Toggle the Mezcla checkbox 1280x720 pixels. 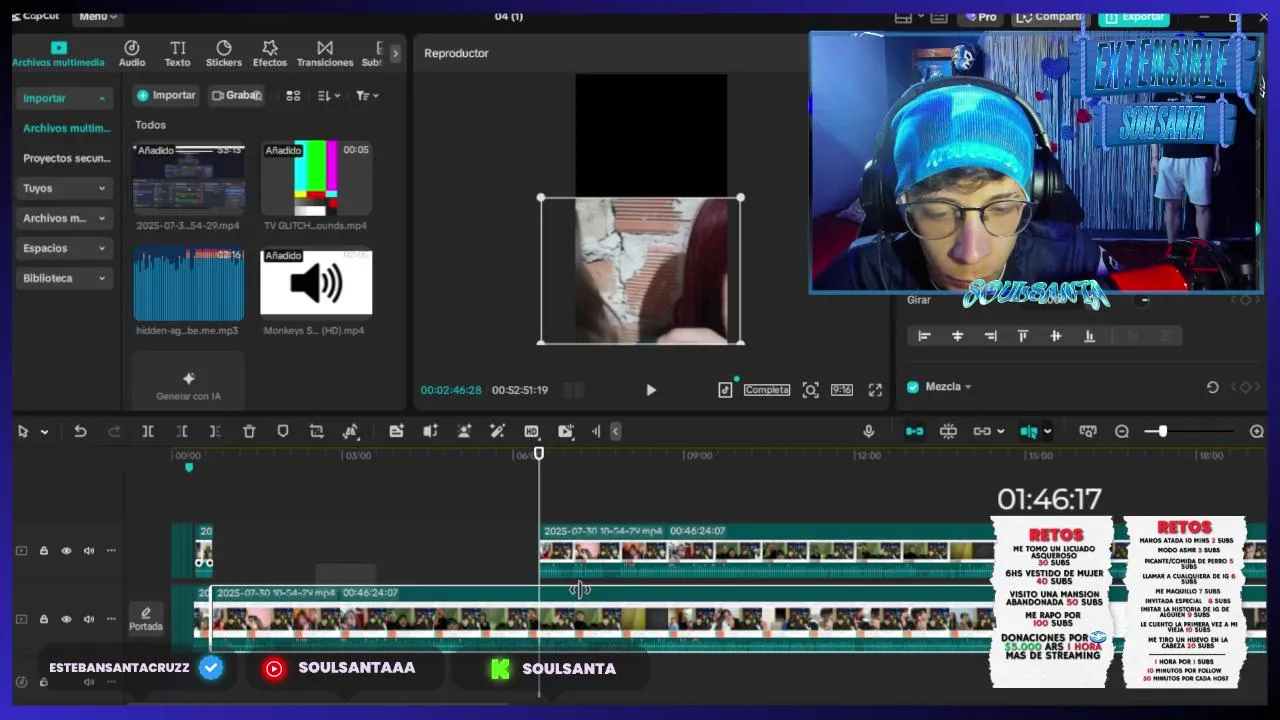(912, 387)
